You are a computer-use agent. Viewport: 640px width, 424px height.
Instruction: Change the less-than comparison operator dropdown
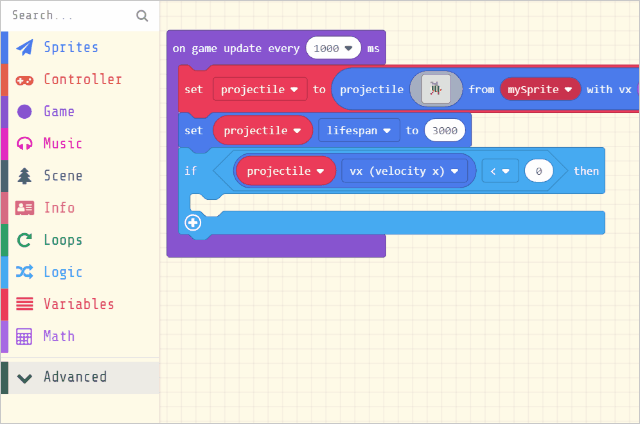(x=500, y=171)
